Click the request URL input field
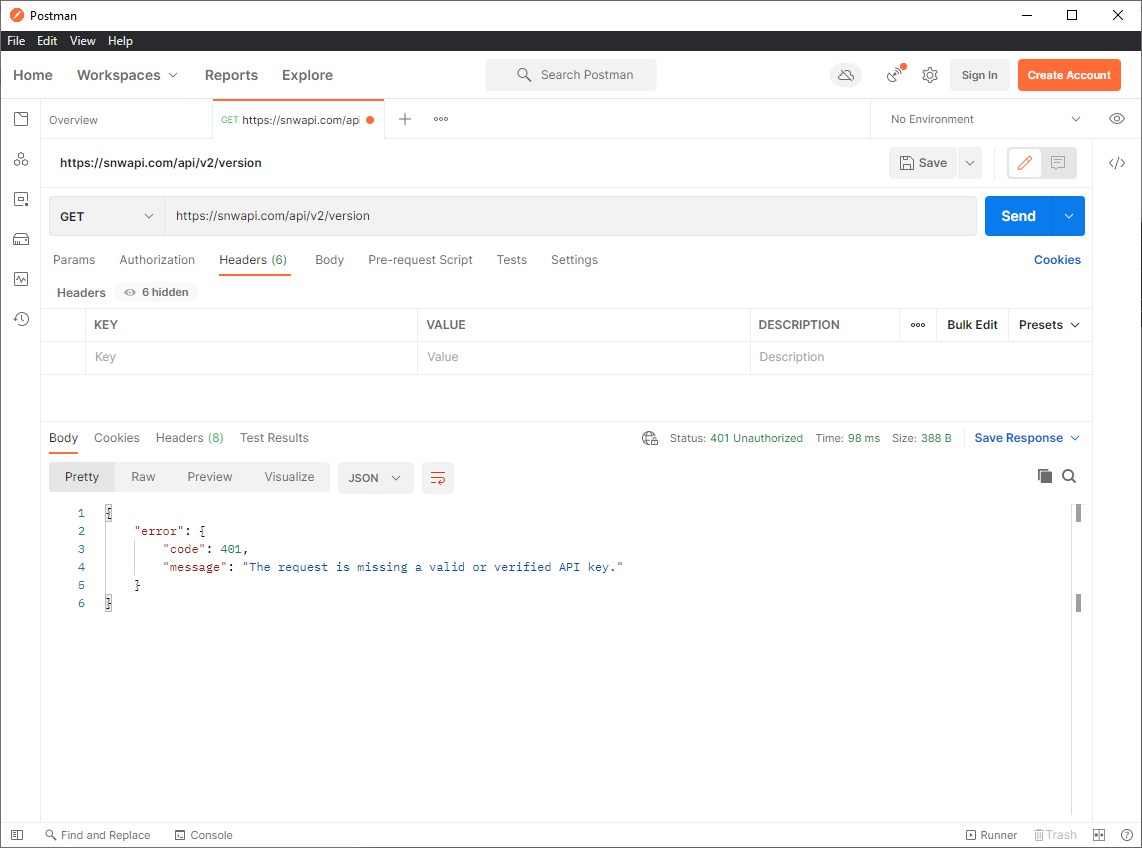The image size is (1142, 848). tap(570, 216)
